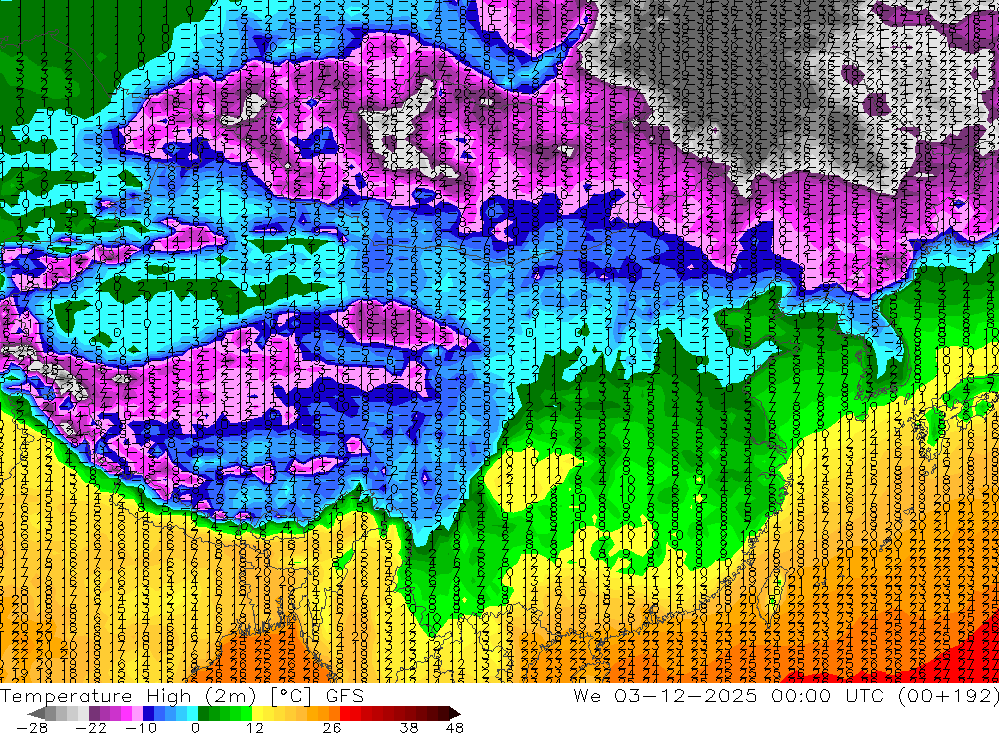
Task: Click the -22 legend label
Action: click(92, 727)
